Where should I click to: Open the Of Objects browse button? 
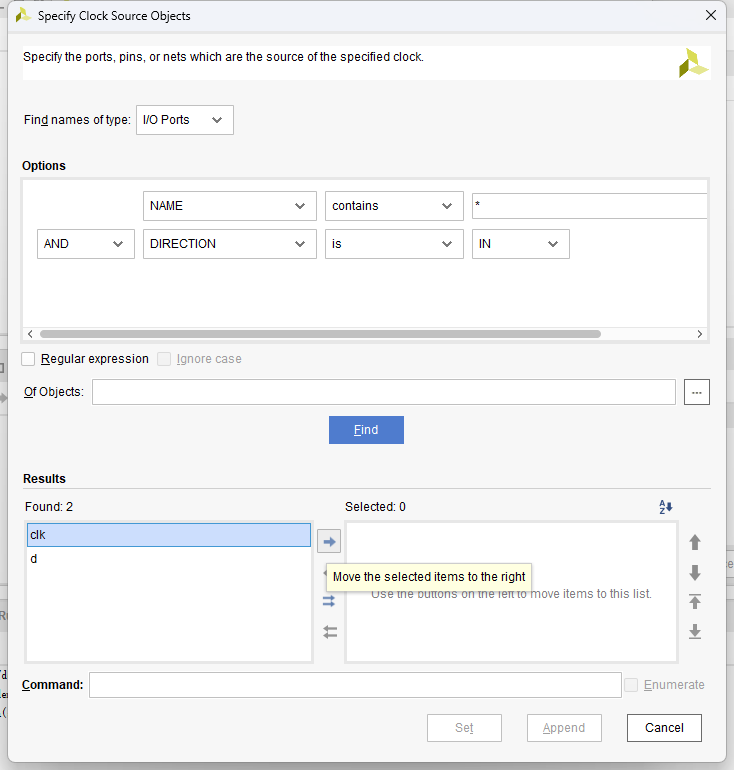(x=697, y=392)
